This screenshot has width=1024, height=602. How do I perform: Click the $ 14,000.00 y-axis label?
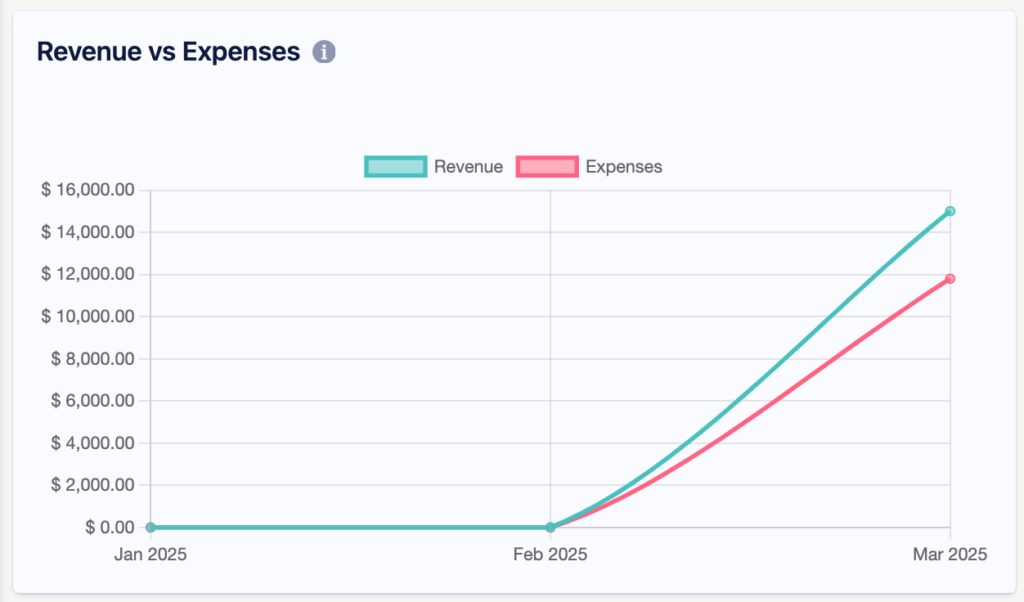click(87, 232)
